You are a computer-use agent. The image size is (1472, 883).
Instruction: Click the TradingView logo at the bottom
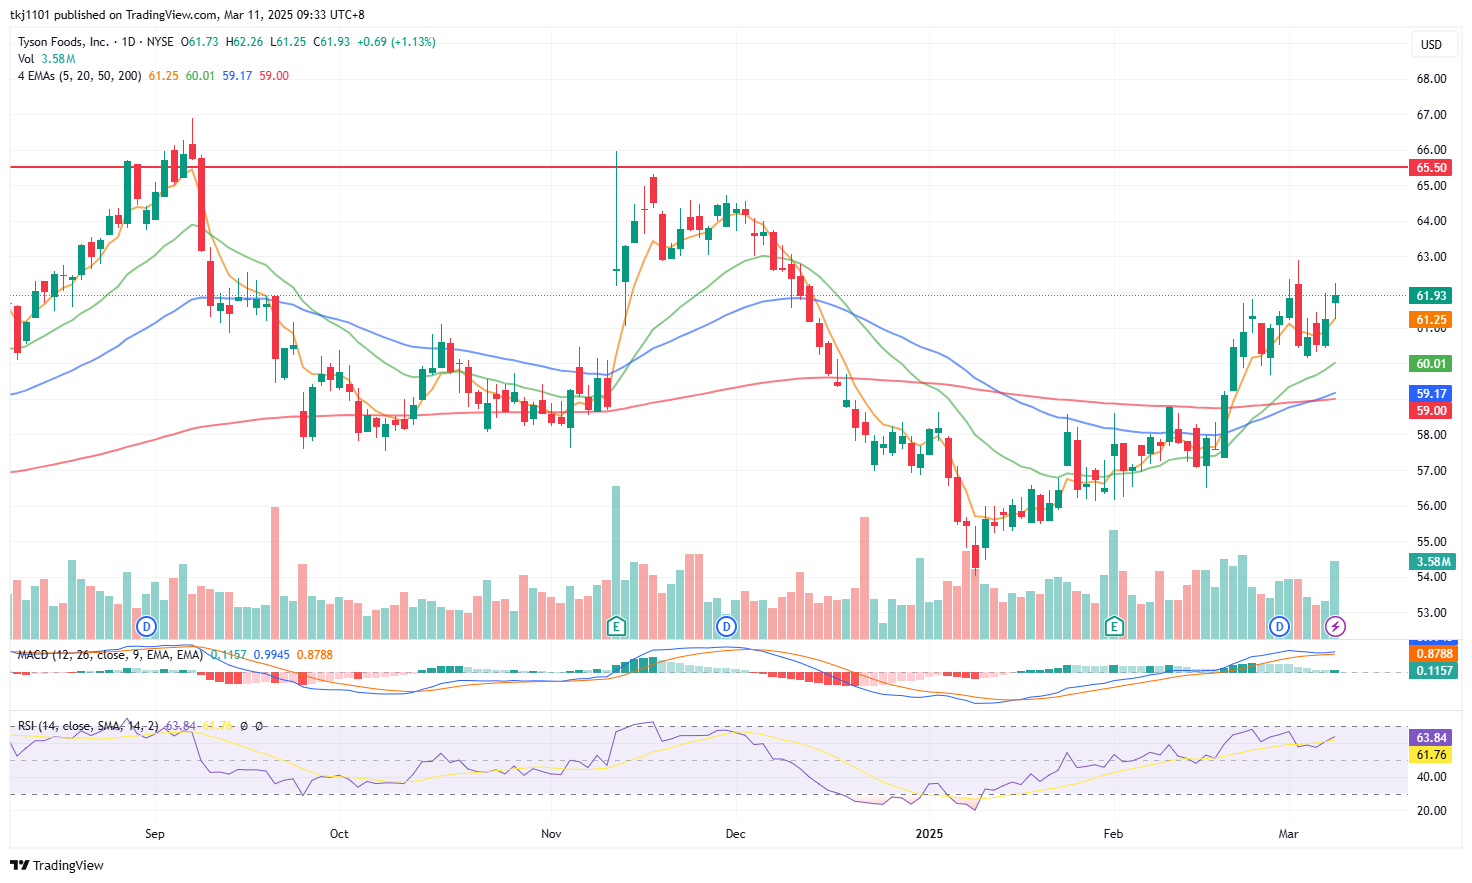[57, 865]
